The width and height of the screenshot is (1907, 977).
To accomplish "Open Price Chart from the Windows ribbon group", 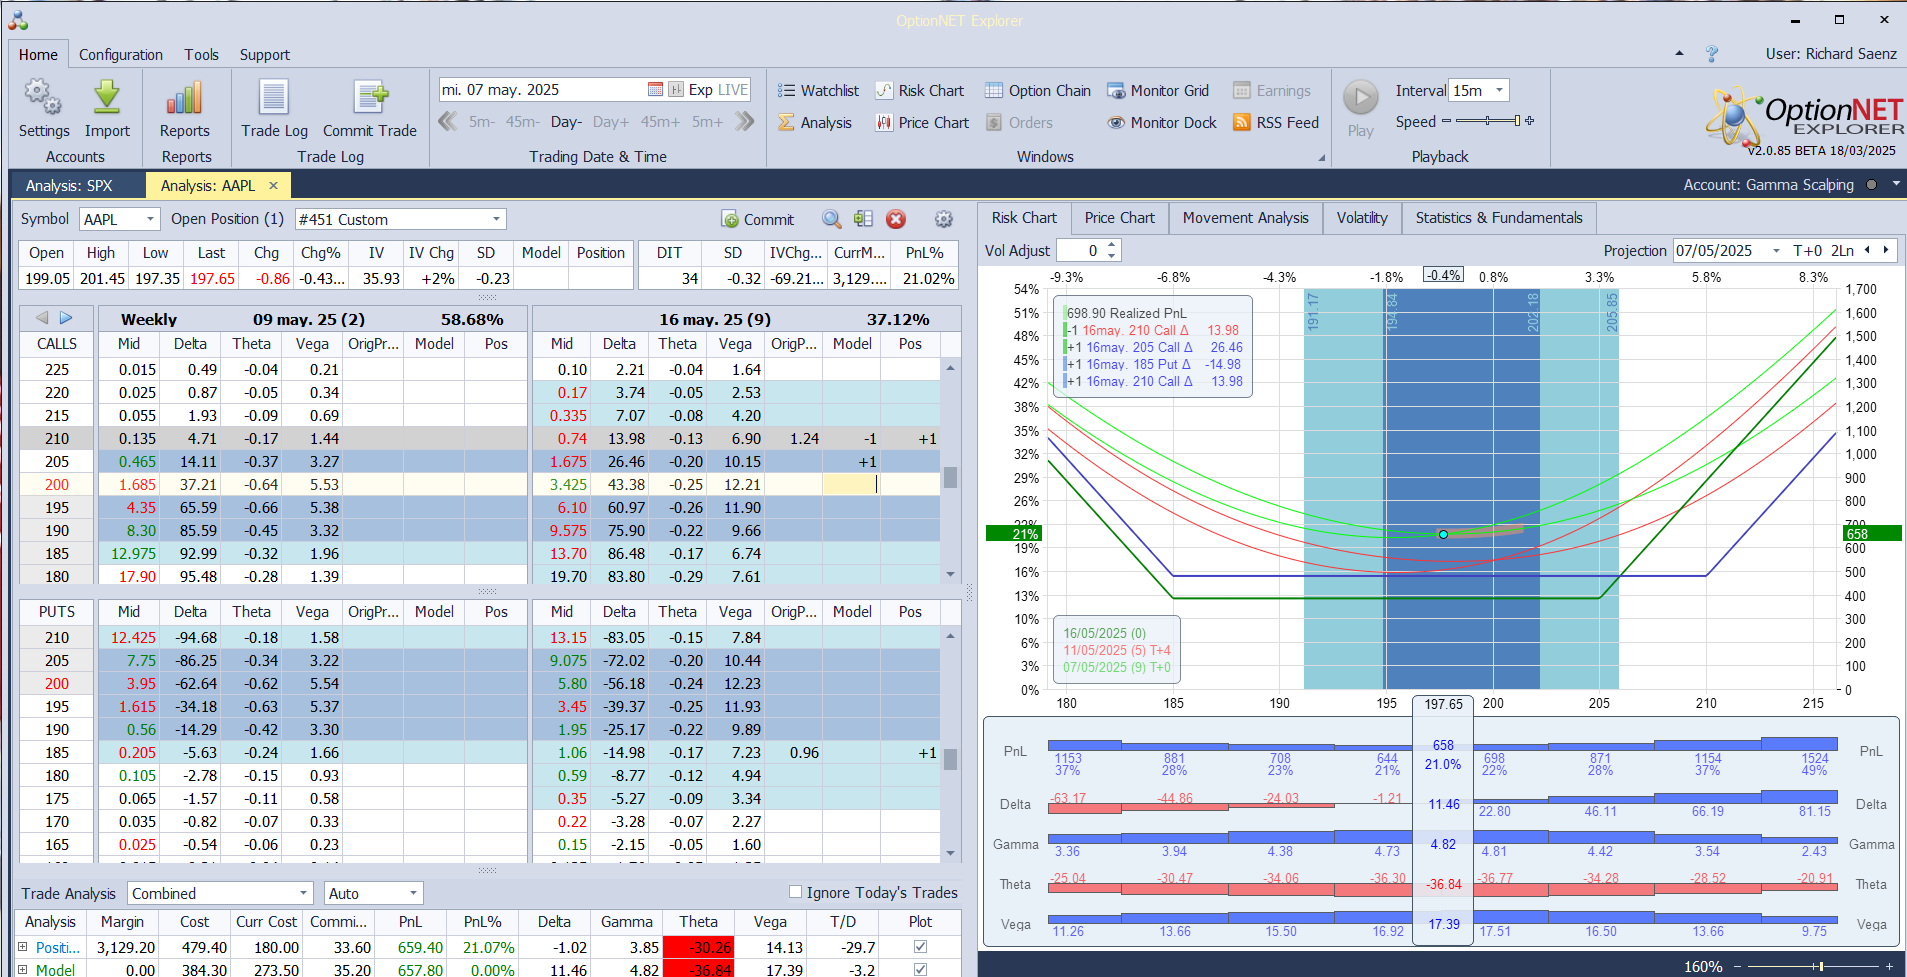I will [x=922, y=122].
